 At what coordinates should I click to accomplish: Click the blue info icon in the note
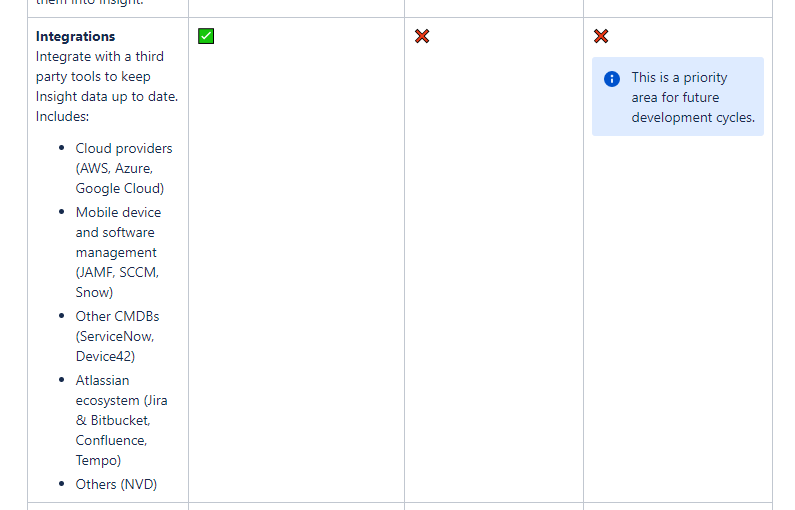click(x=612, y=79)
